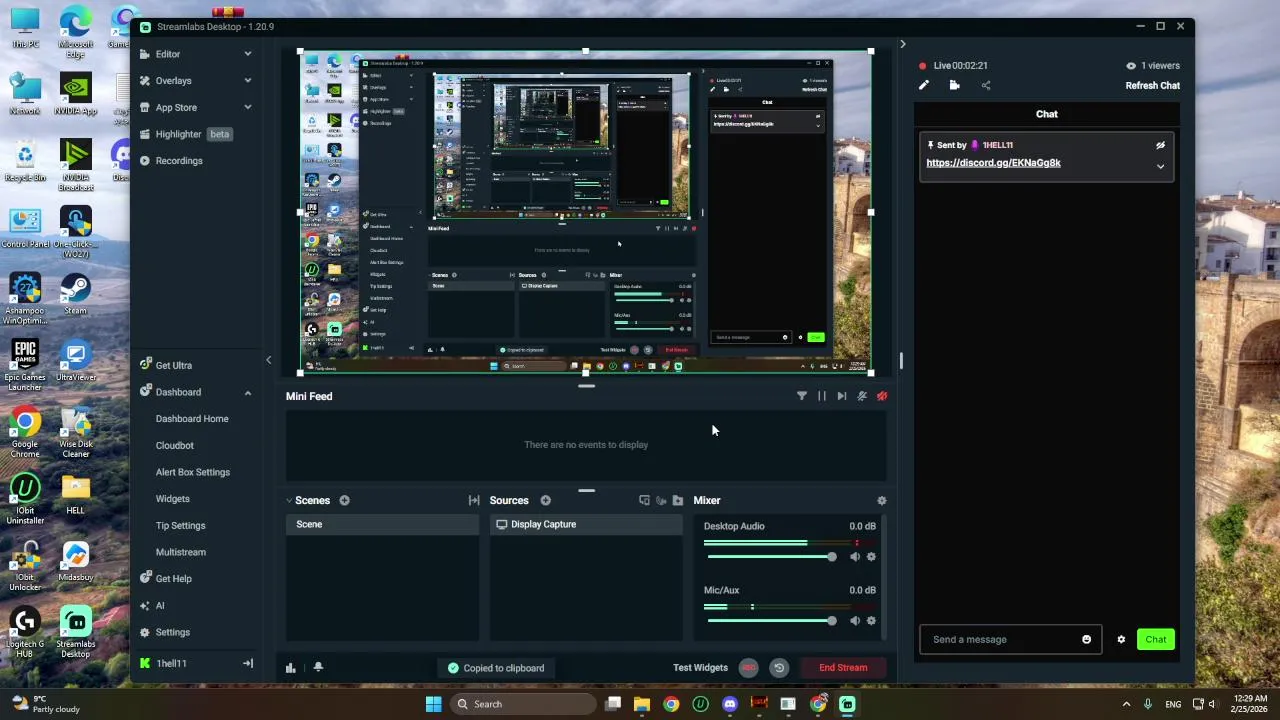Screen dimensions: 1280x720
Task: Click the monitor source icon in Sources header
Action: tap(644, 500)
